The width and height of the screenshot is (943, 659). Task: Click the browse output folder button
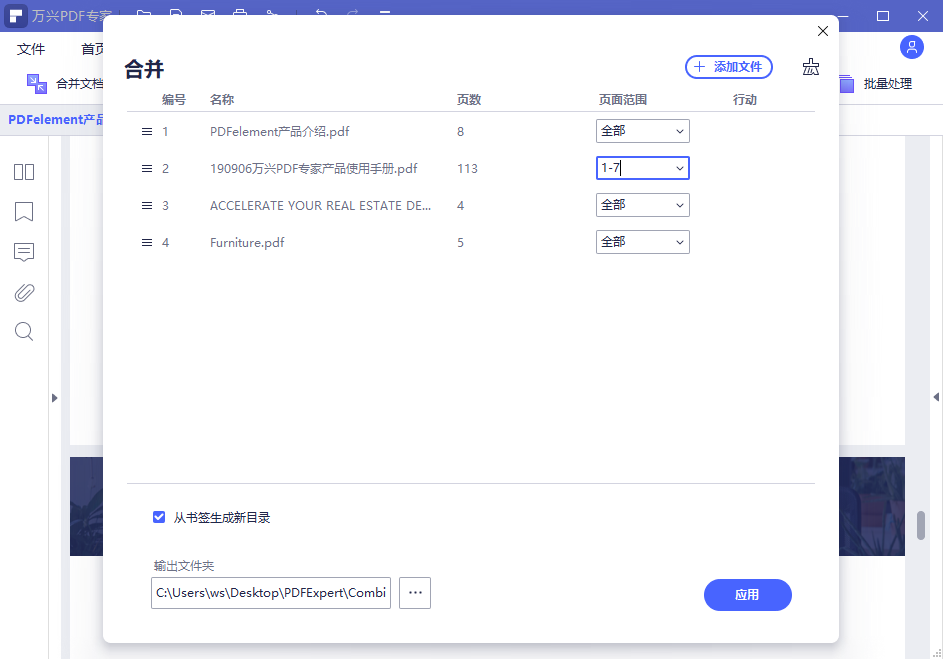pyautogui.click(x=414, y=592)
